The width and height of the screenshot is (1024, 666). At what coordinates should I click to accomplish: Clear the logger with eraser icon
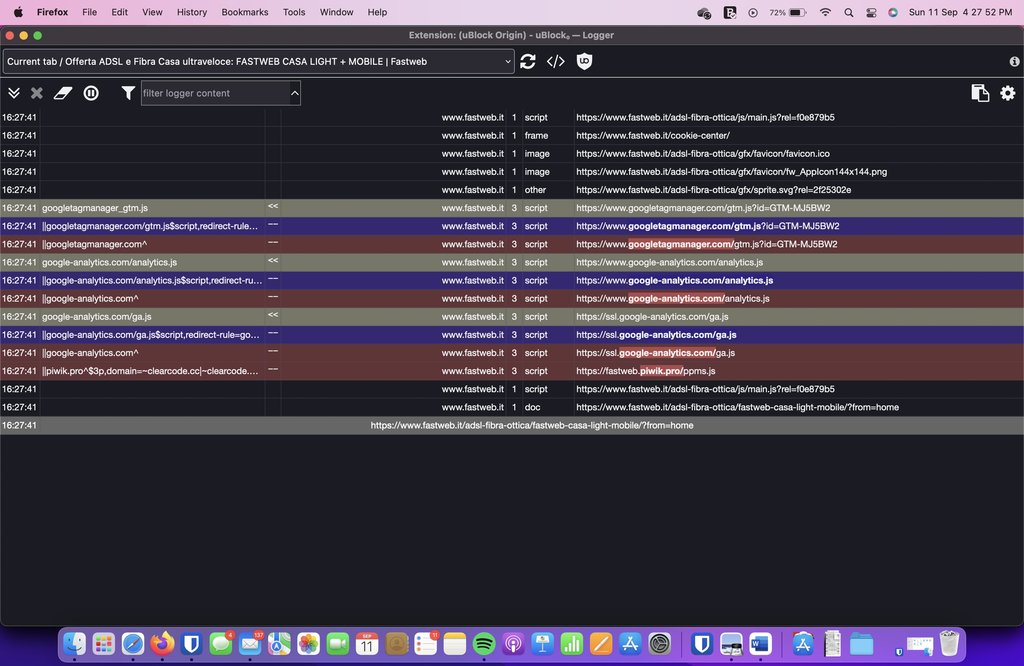click(x=63, y=93)
